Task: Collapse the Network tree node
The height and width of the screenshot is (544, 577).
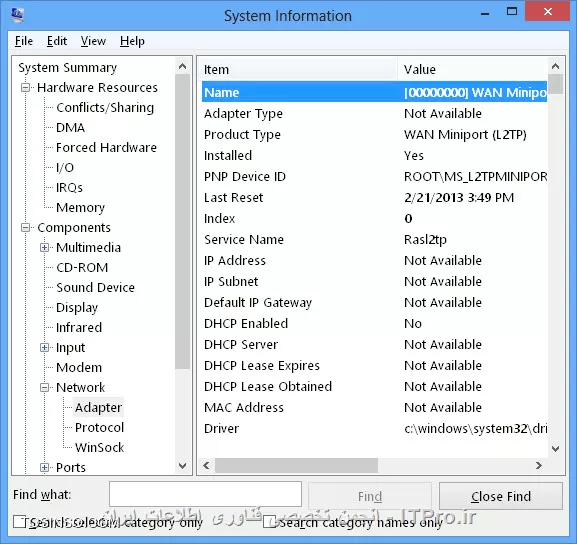Action: click(x=44, y=388)
